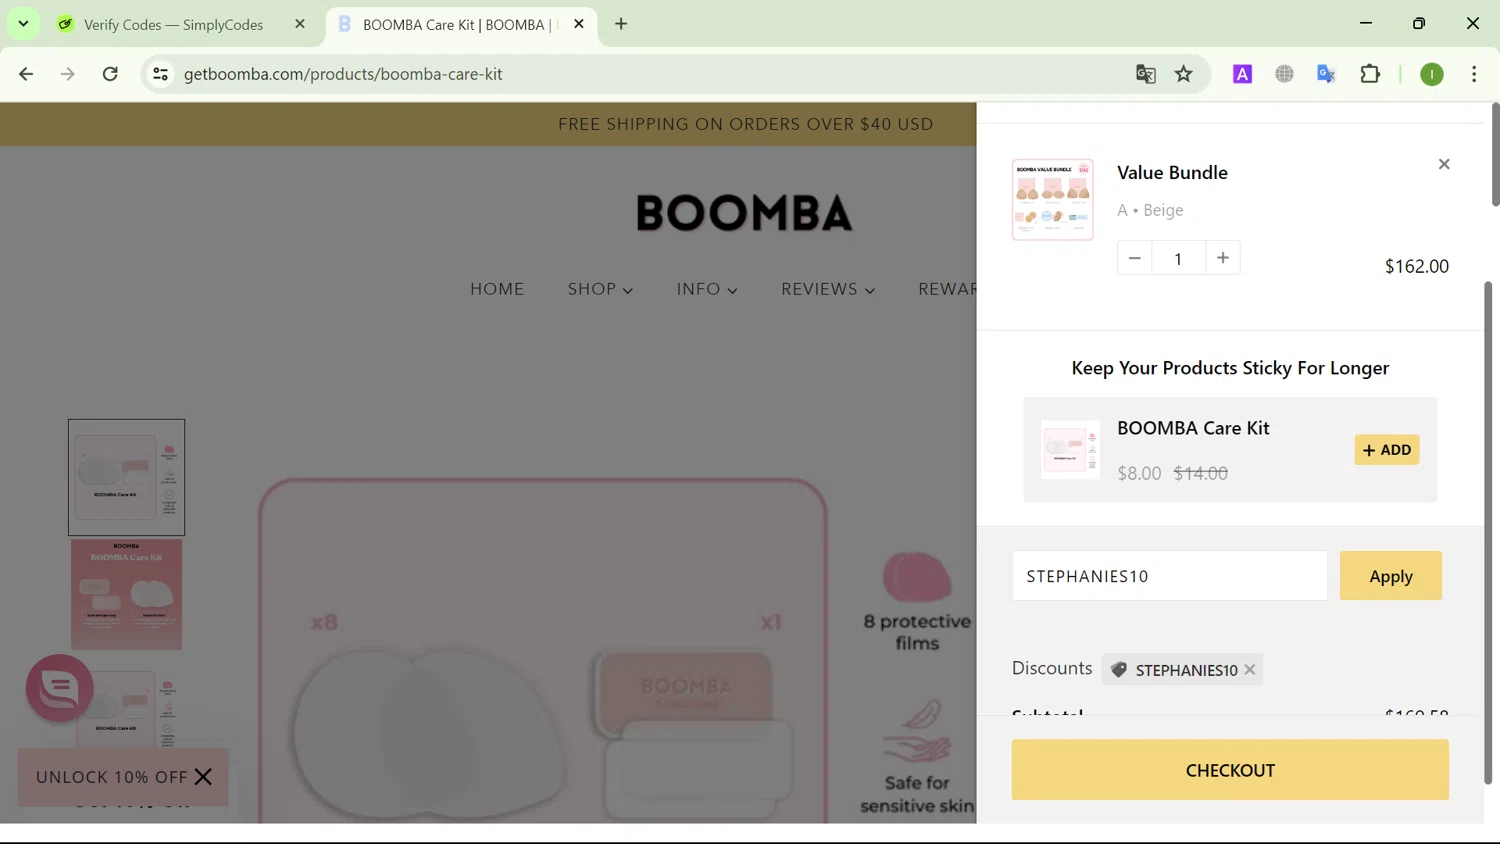Click the discount tag icon
Viewport: 1500px width, 844px height.
(x=1119, y=670)
